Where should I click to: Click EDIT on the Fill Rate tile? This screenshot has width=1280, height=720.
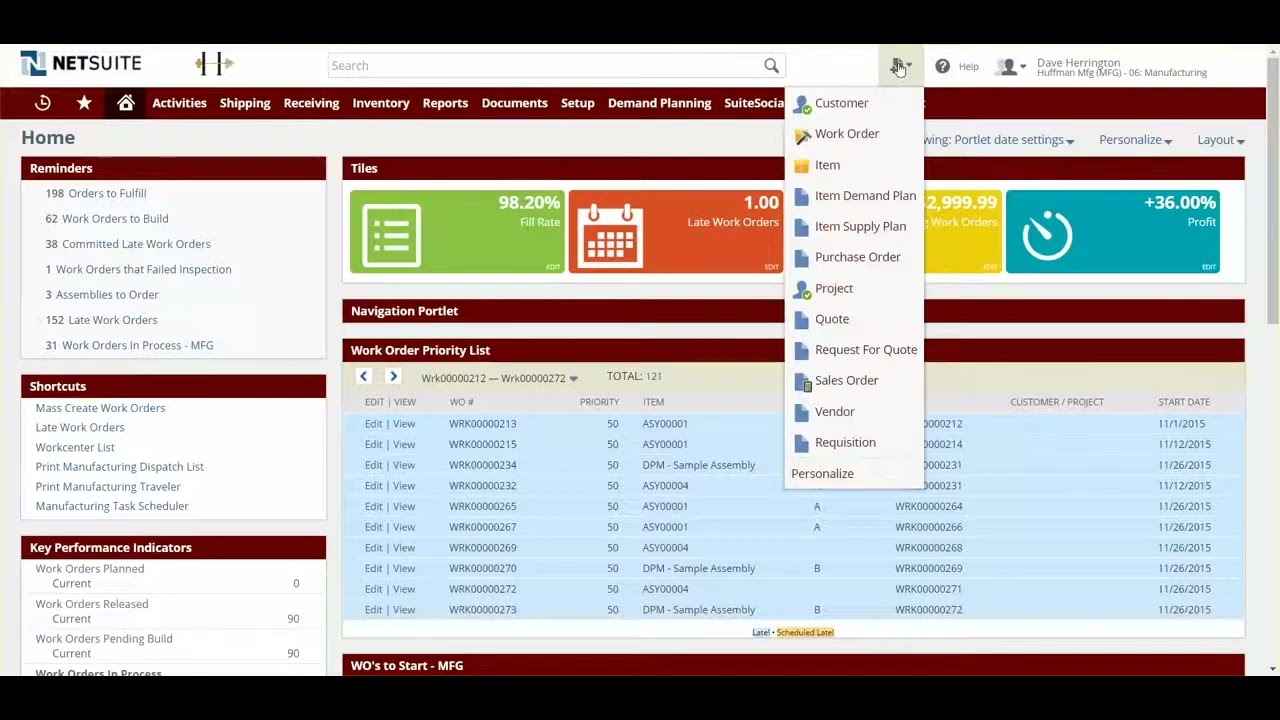tap(553, 267)
